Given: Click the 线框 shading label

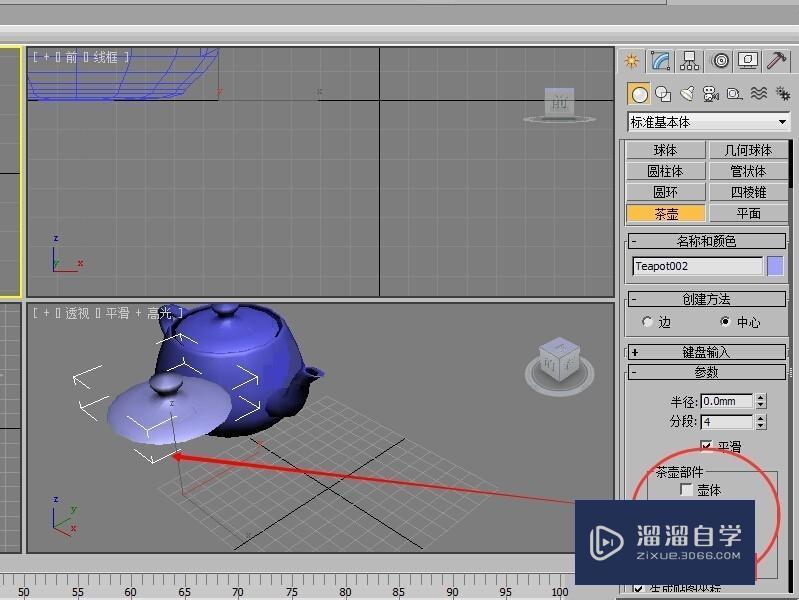Looking at the screenshot, I should (105, 57).
